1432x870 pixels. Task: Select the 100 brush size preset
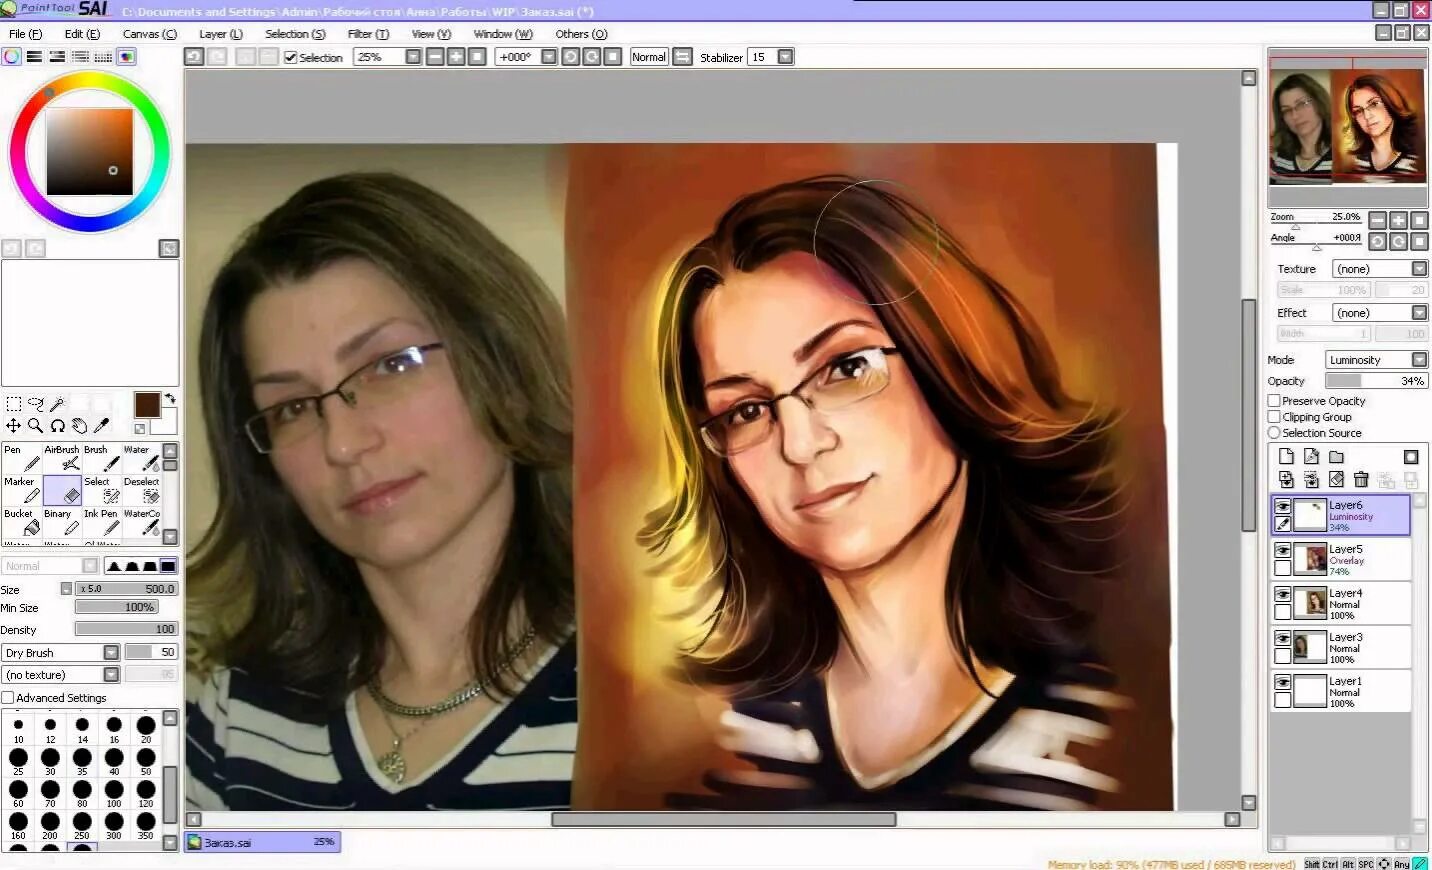(x=114, y=793)
